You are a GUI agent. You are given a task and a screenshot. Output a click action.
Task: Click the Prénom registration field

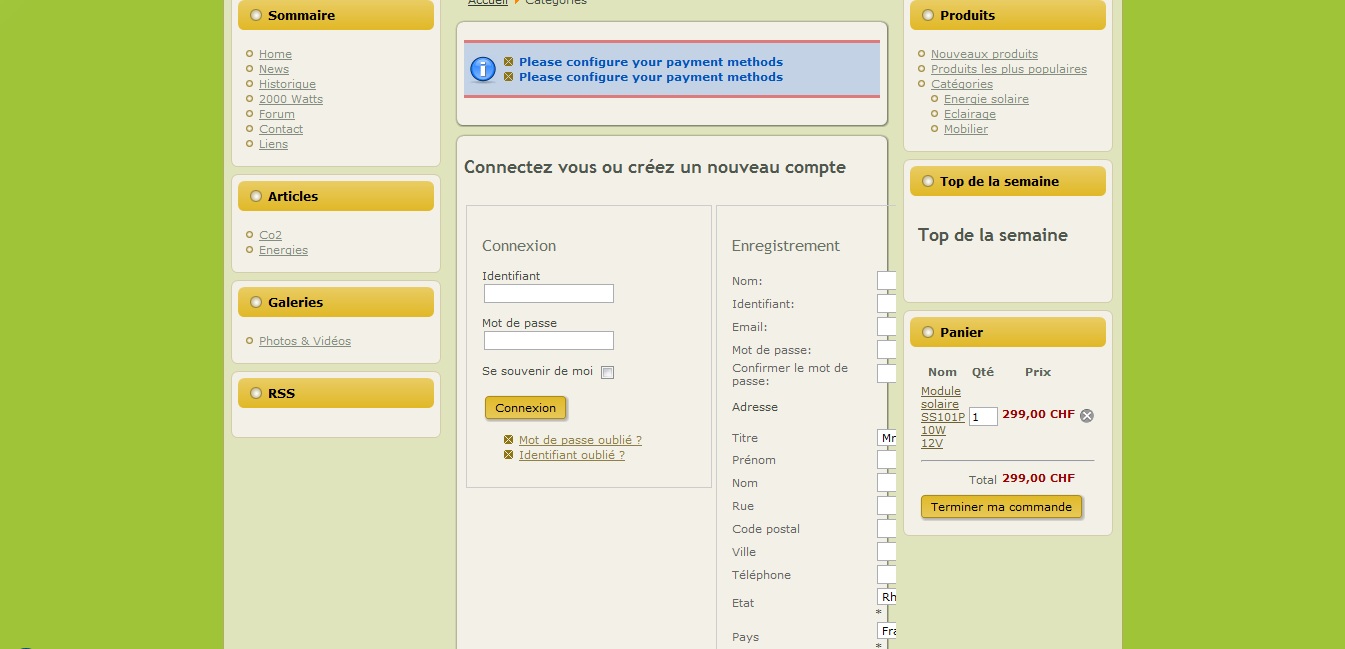click(x=886, y=460)
